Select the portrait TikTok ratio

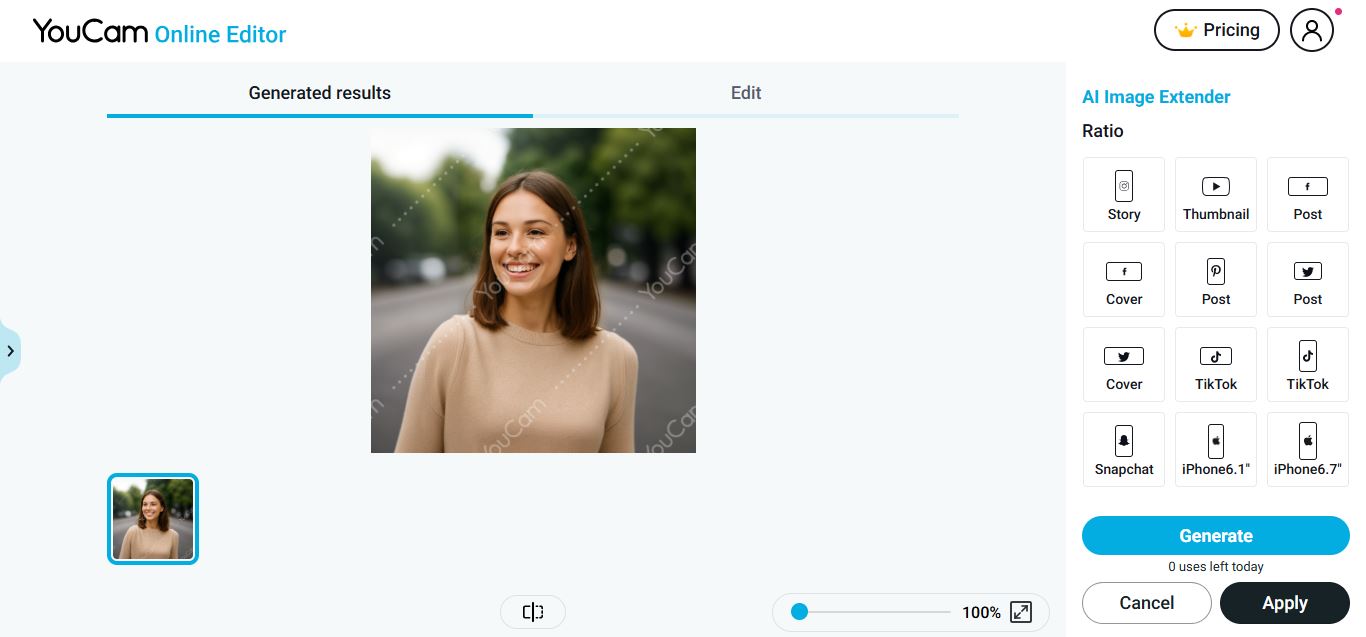[1307, 364]
